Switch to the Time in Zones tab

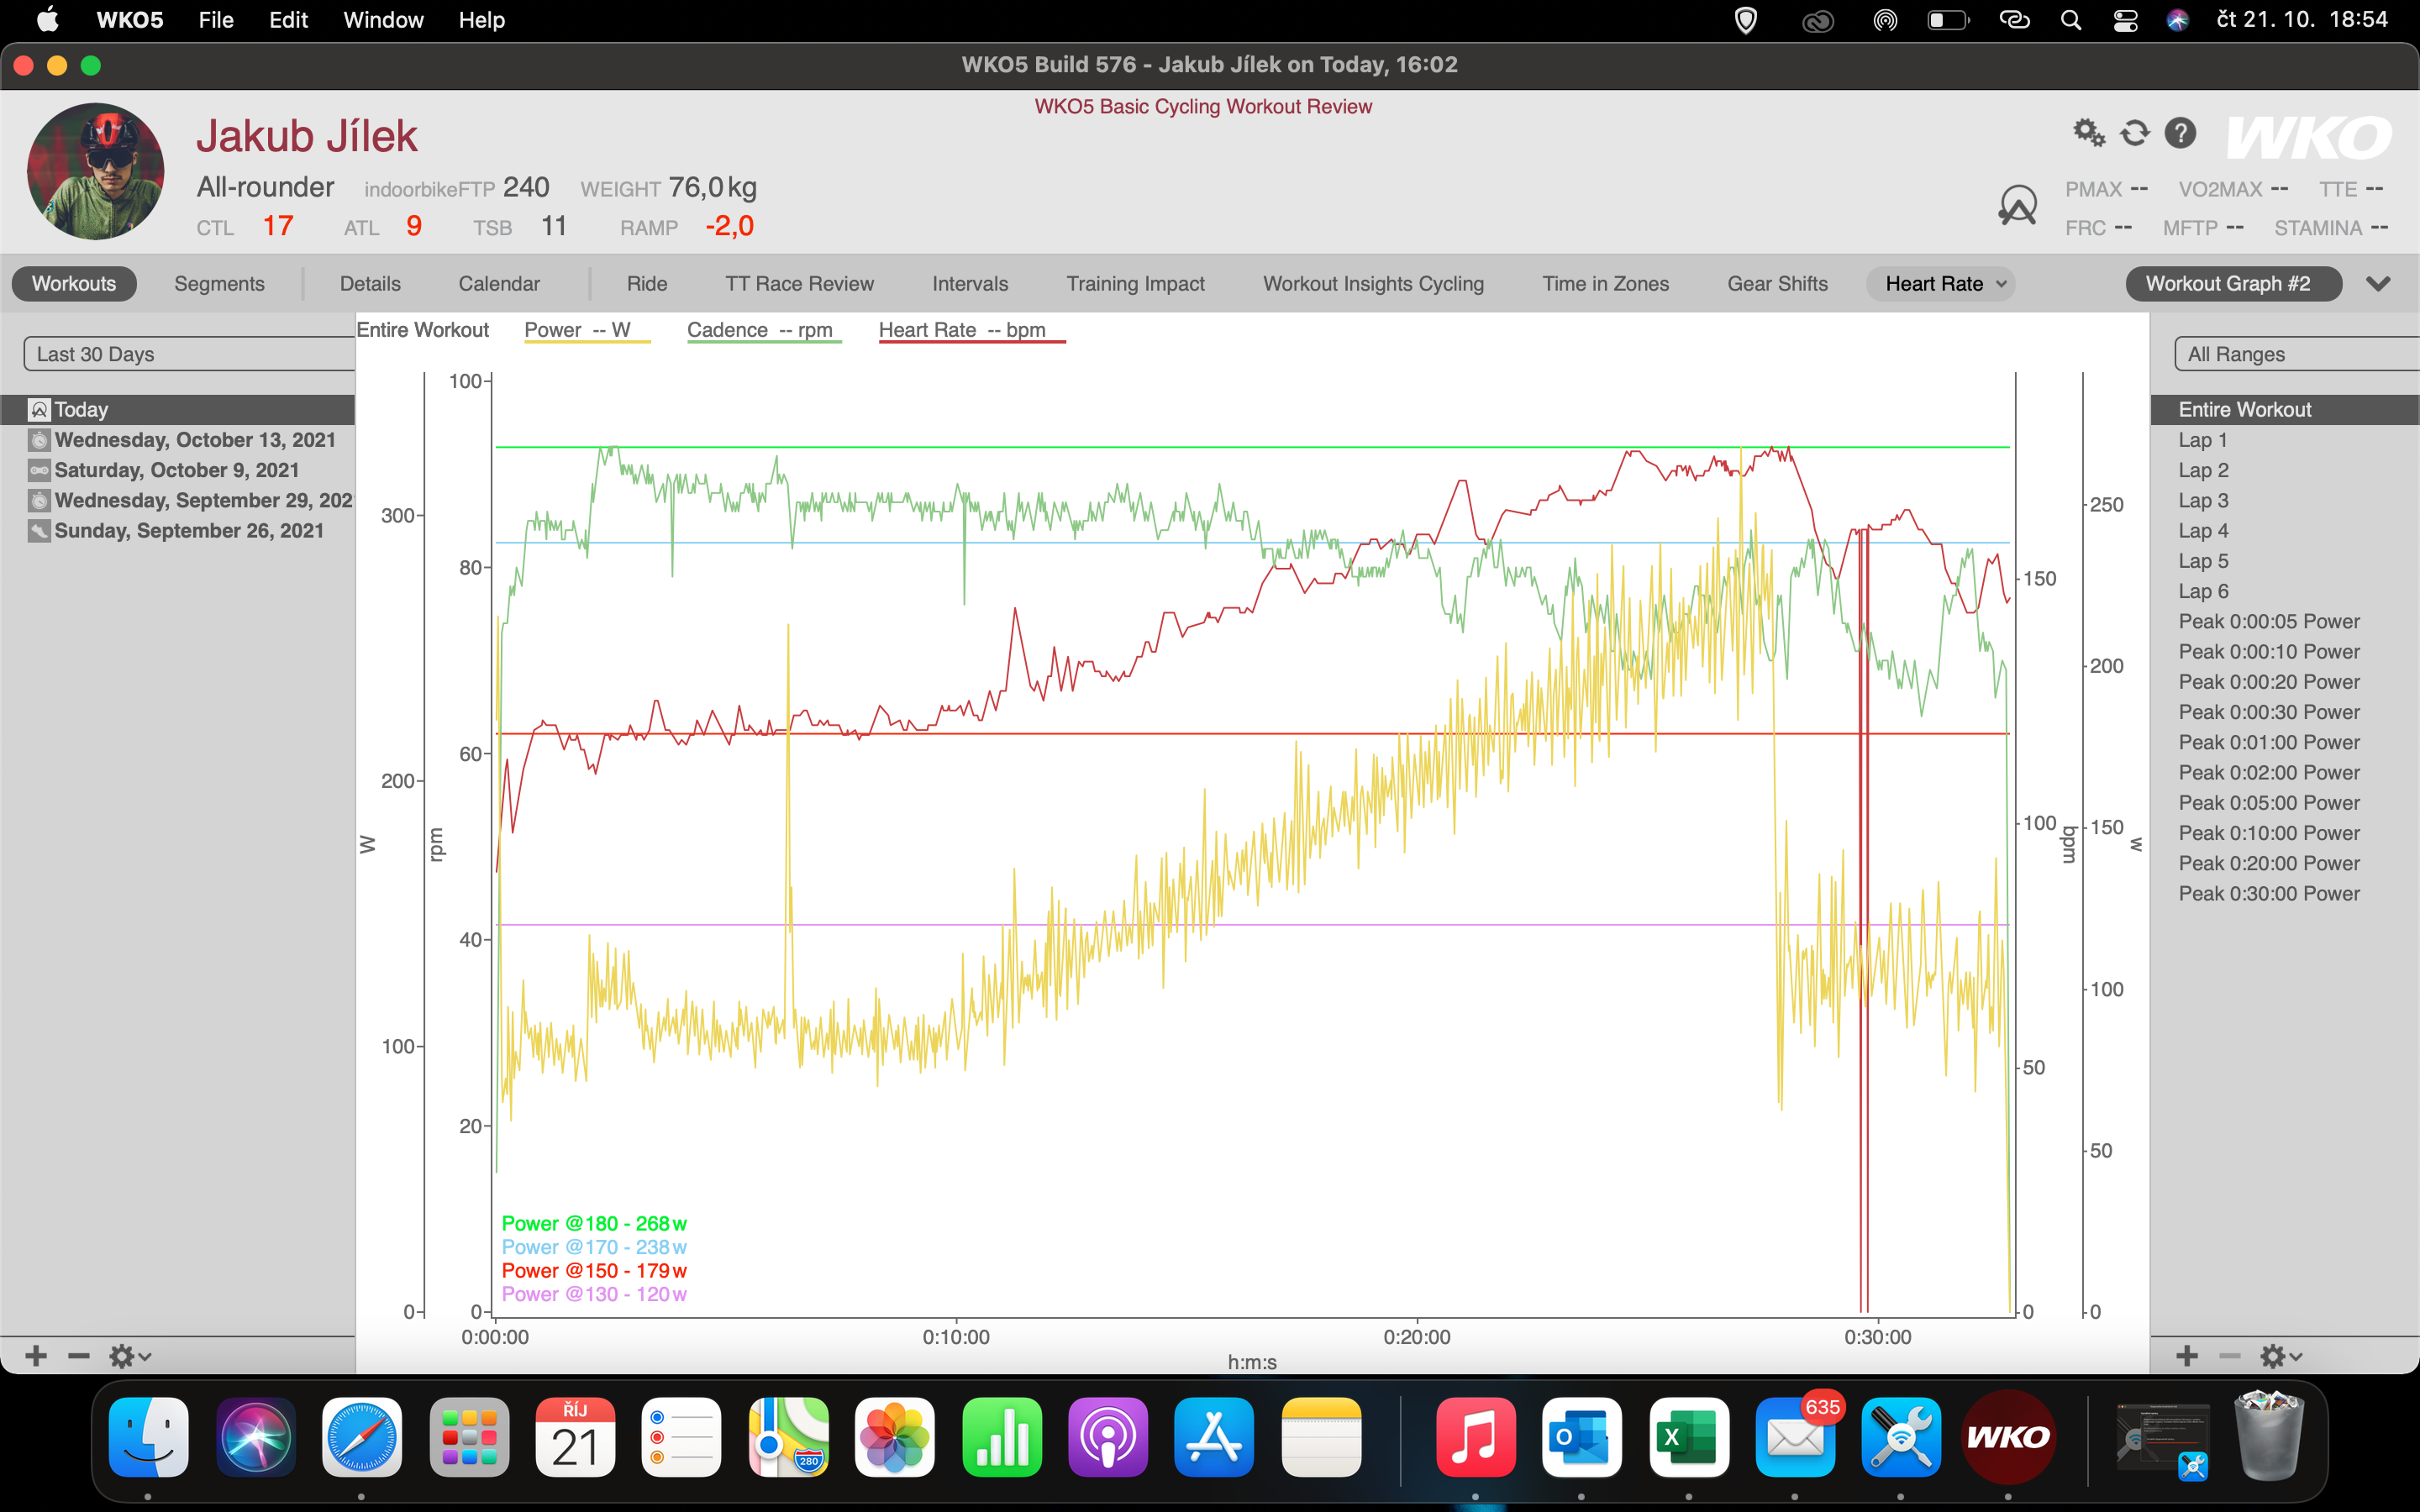coord(1605,284)
